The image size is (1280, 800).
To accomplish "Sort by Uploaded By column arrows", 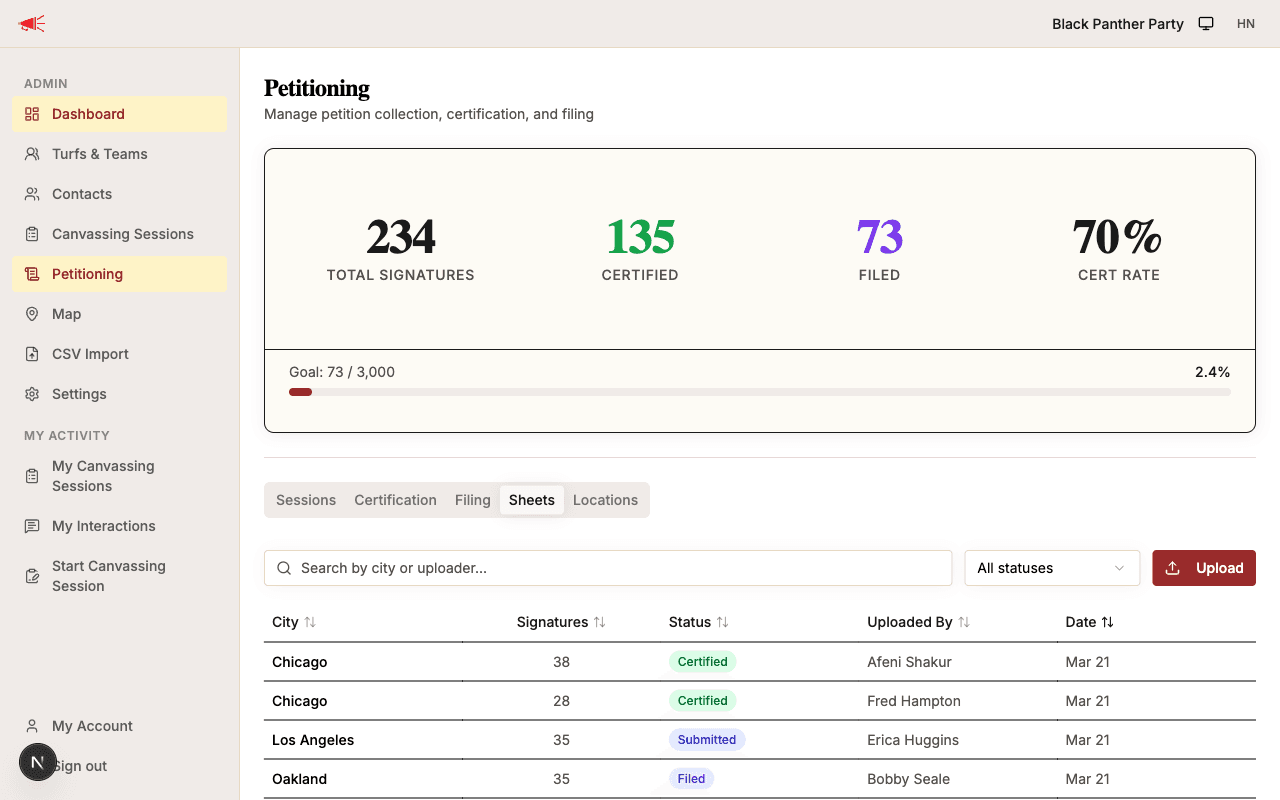I will click(964, 622).
